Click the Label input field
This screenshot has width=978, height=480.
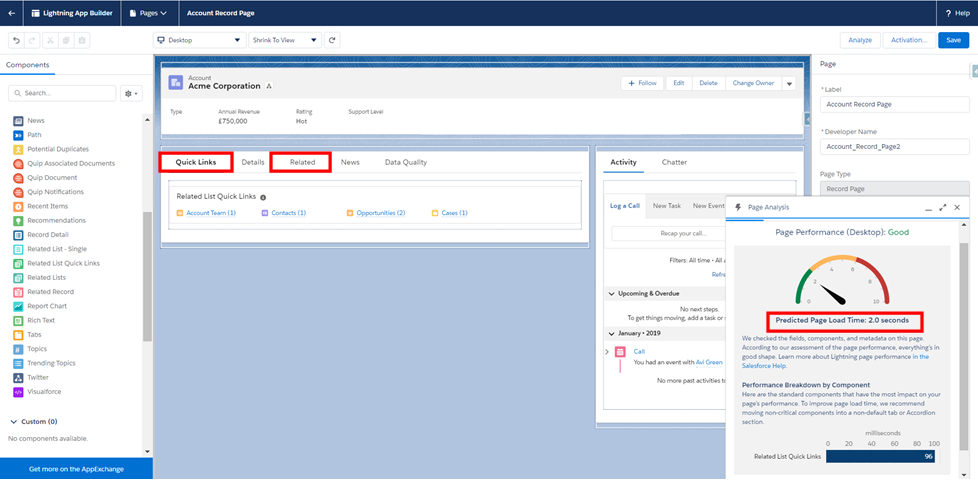click(x=894, y=105)
